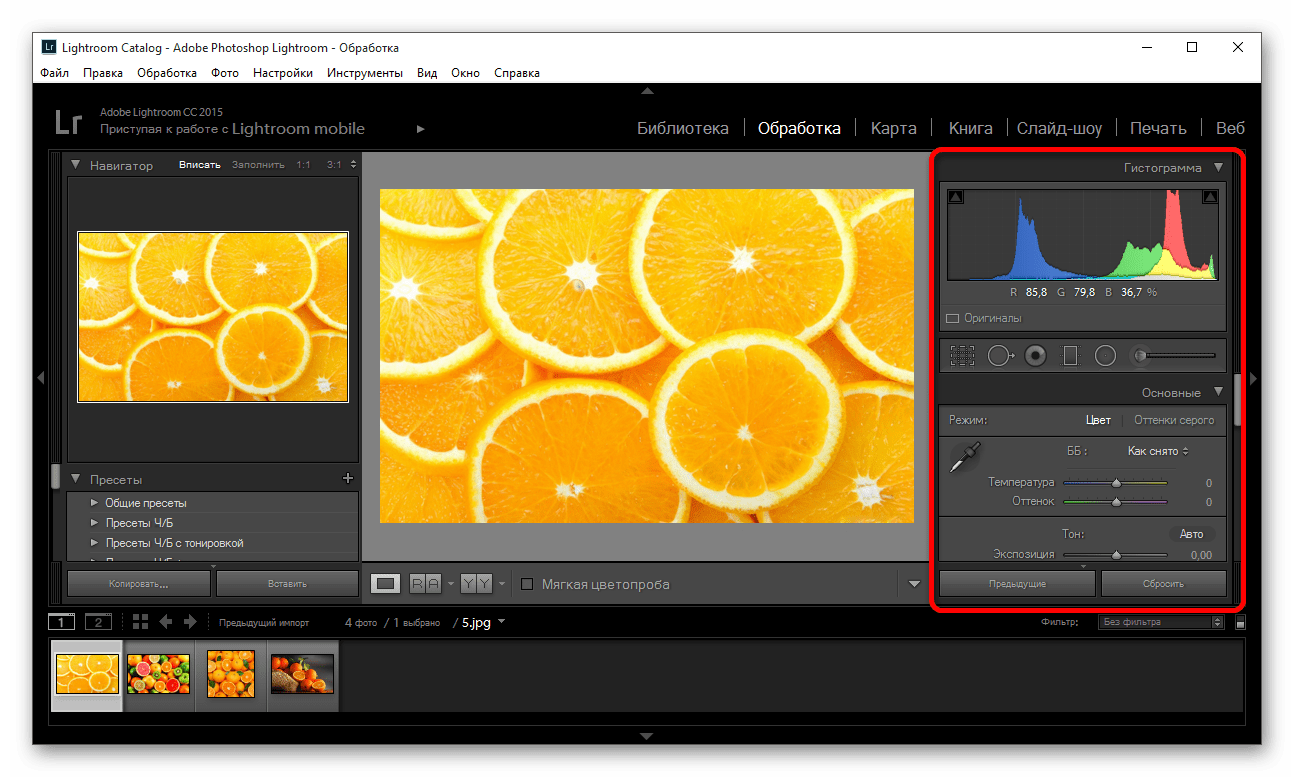Switch to Loupe view mode button
Screen dimensions: 1294x777
click(386, 584)
